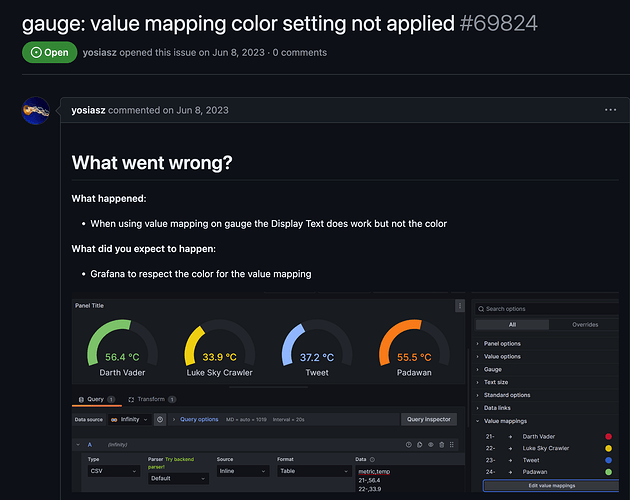
Task: Open the comment's three-dot options menu
Action: point(610,110)
